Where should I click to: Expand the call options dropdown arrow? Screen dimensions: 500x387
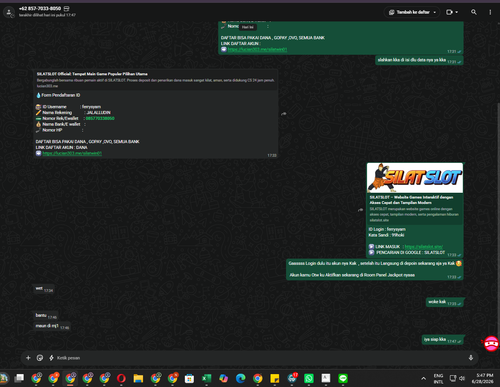tap(457, 12)
